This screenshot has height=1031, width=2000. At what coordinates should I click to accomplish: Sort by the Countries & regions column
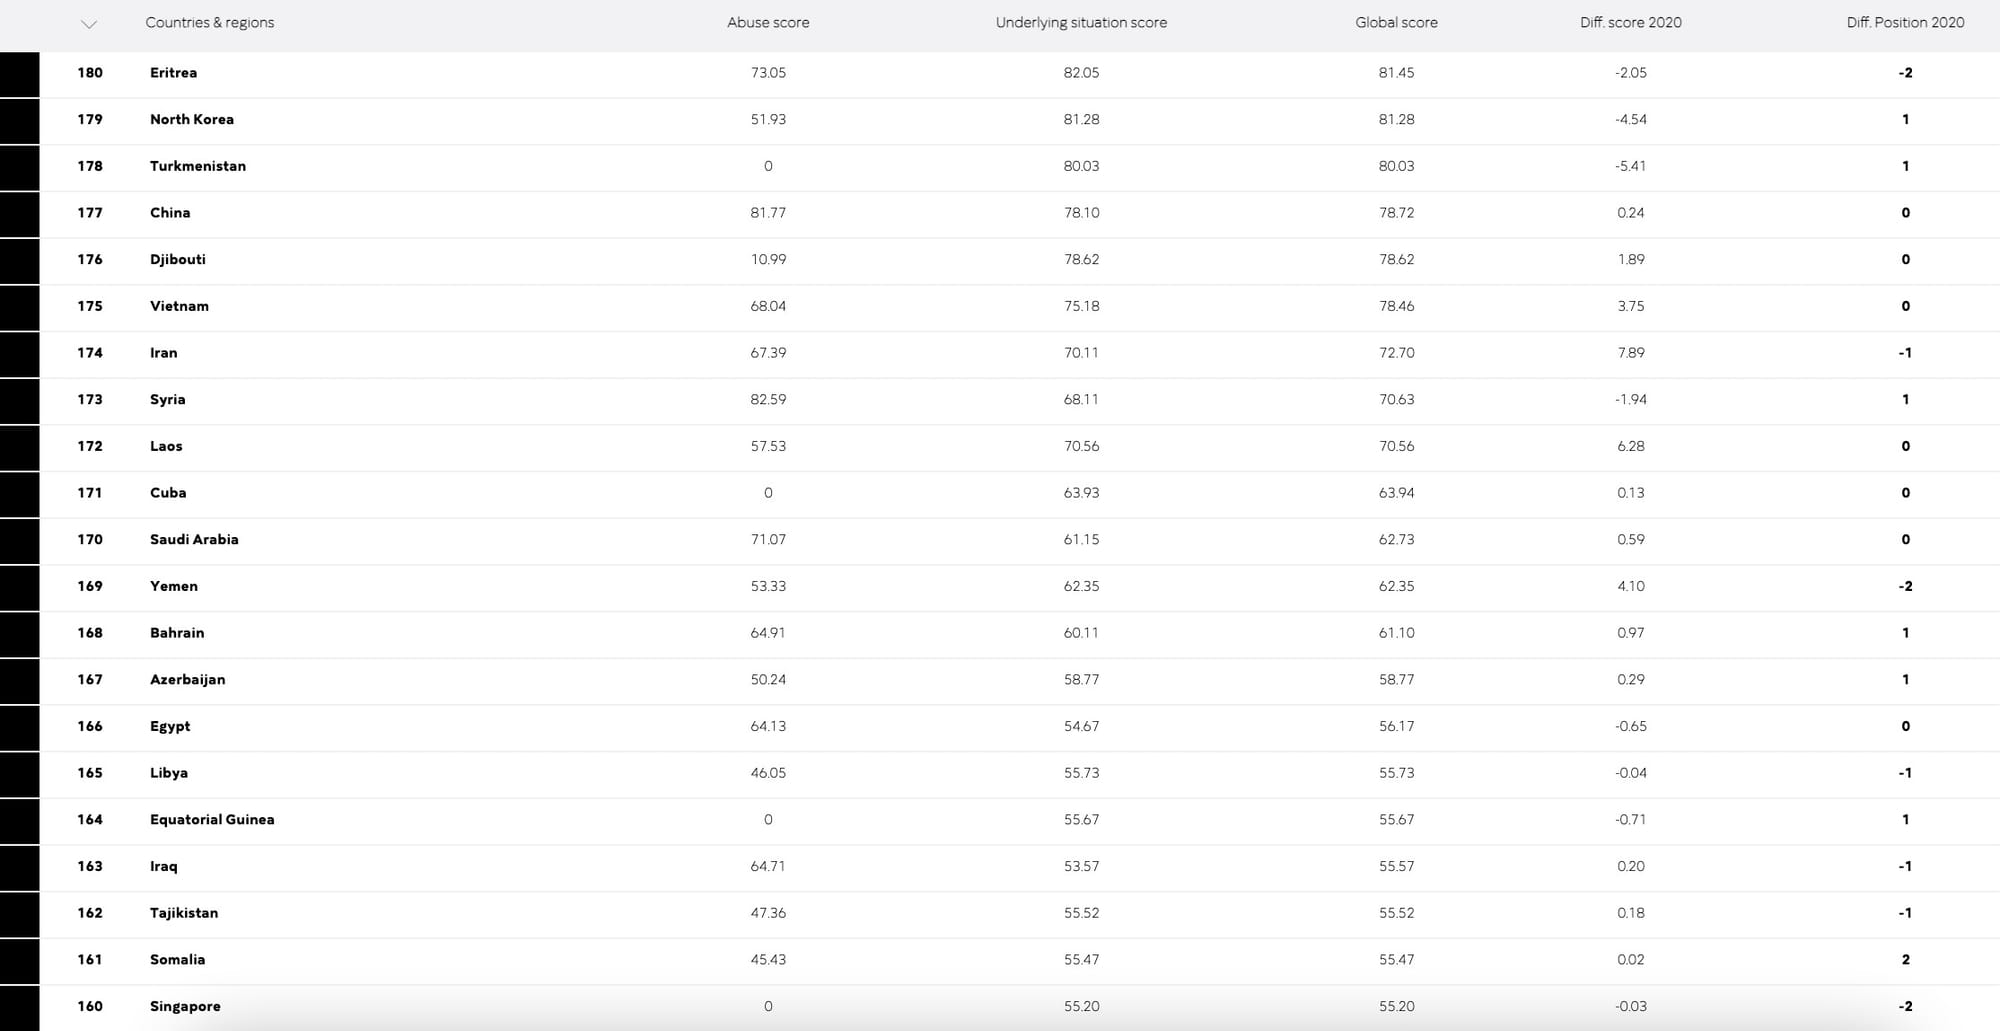click(209, 22)
